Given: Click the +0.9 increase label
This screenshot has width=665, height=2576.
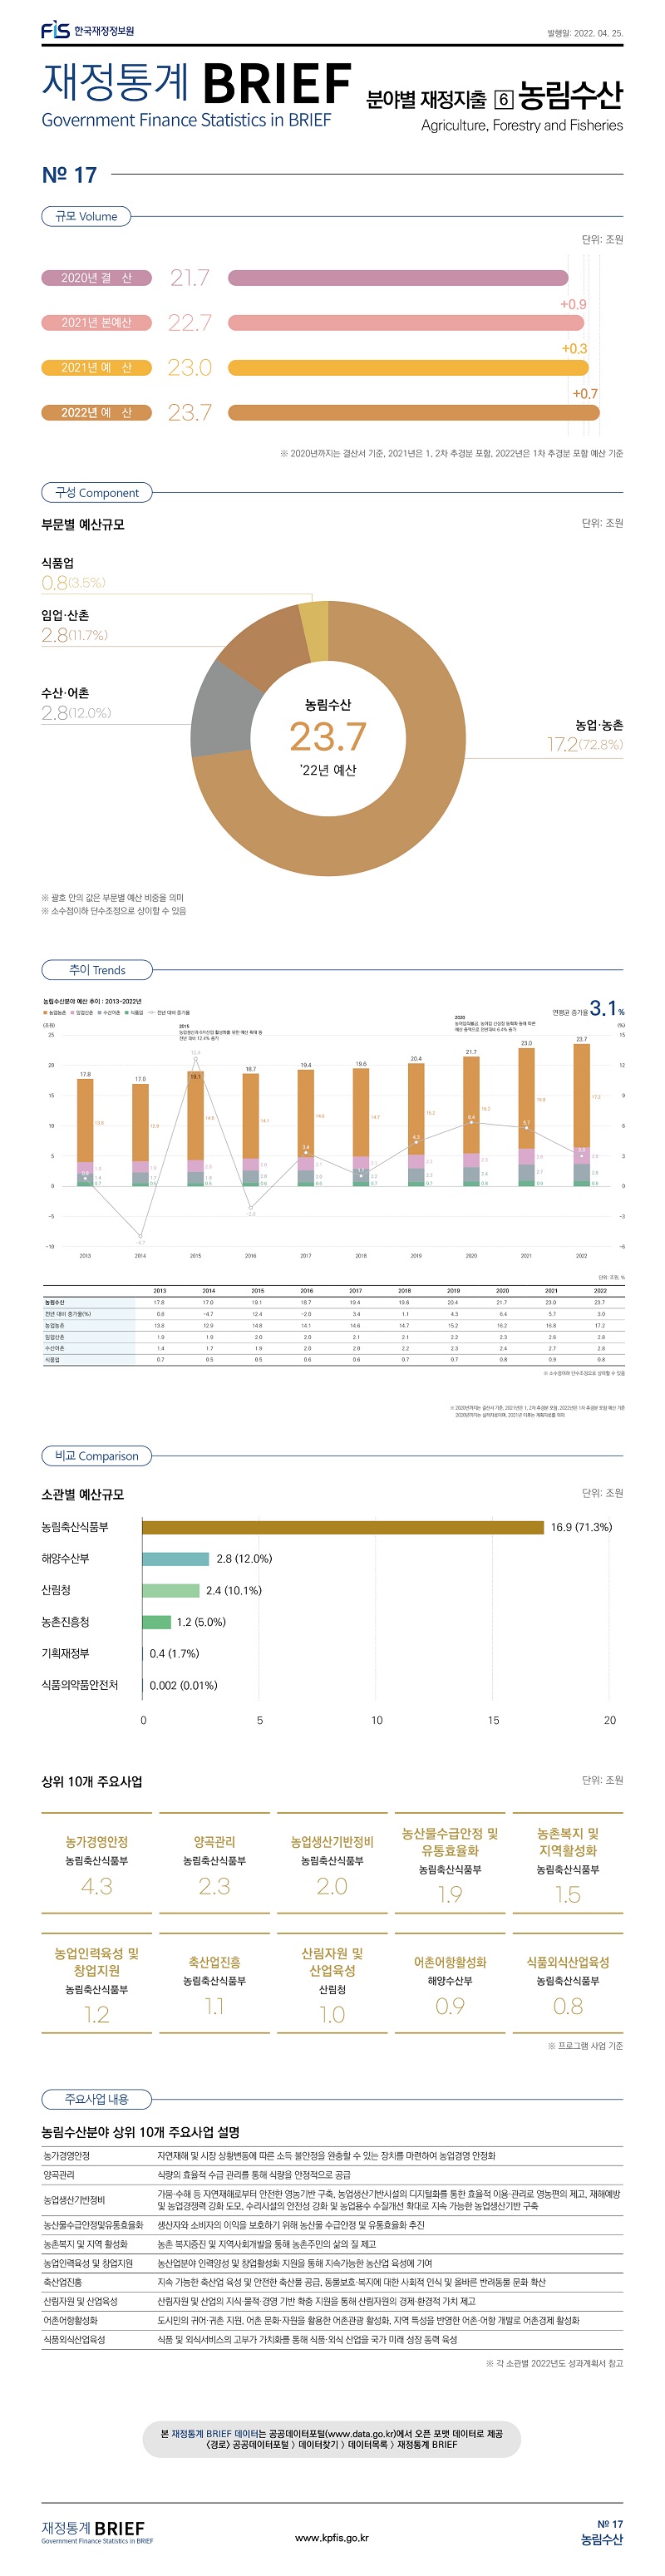Looking at the screenshot, I should coord(573,304).
